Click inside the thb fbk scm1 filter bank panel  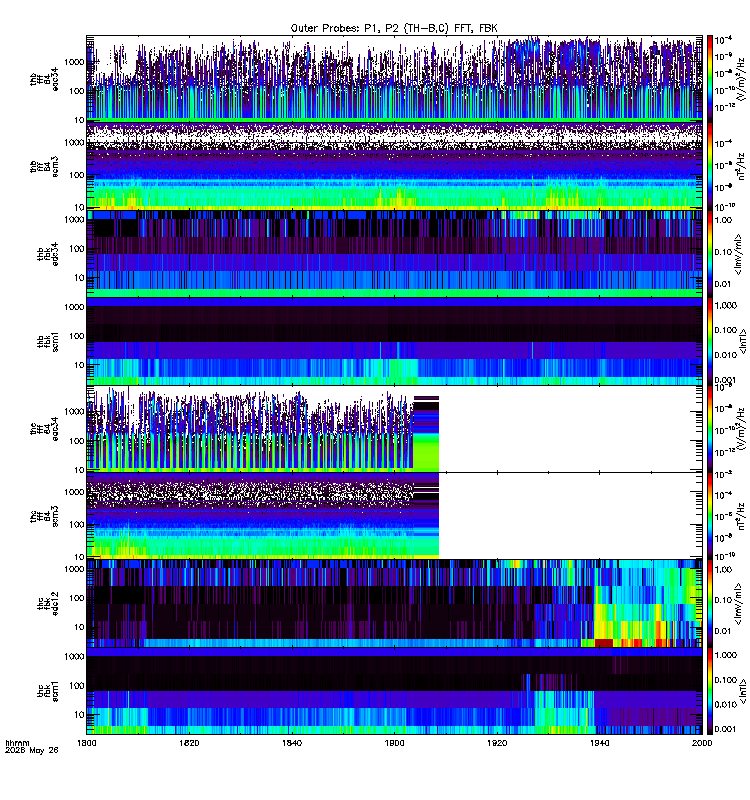coord(394,341)
